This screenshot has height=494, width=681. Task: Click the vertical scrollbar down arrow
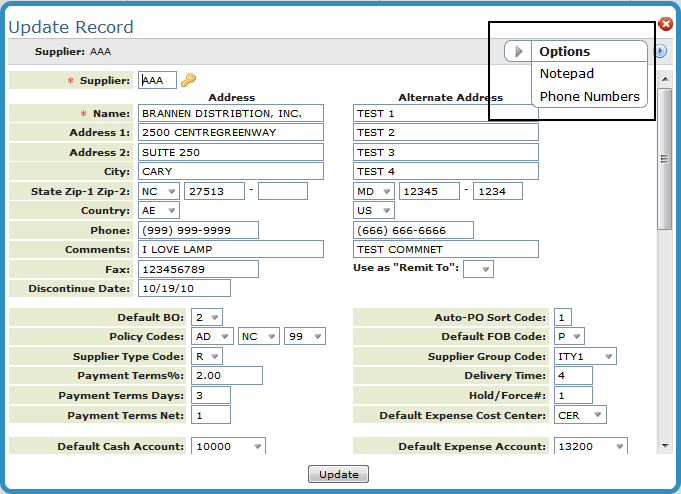click(664, 445)
